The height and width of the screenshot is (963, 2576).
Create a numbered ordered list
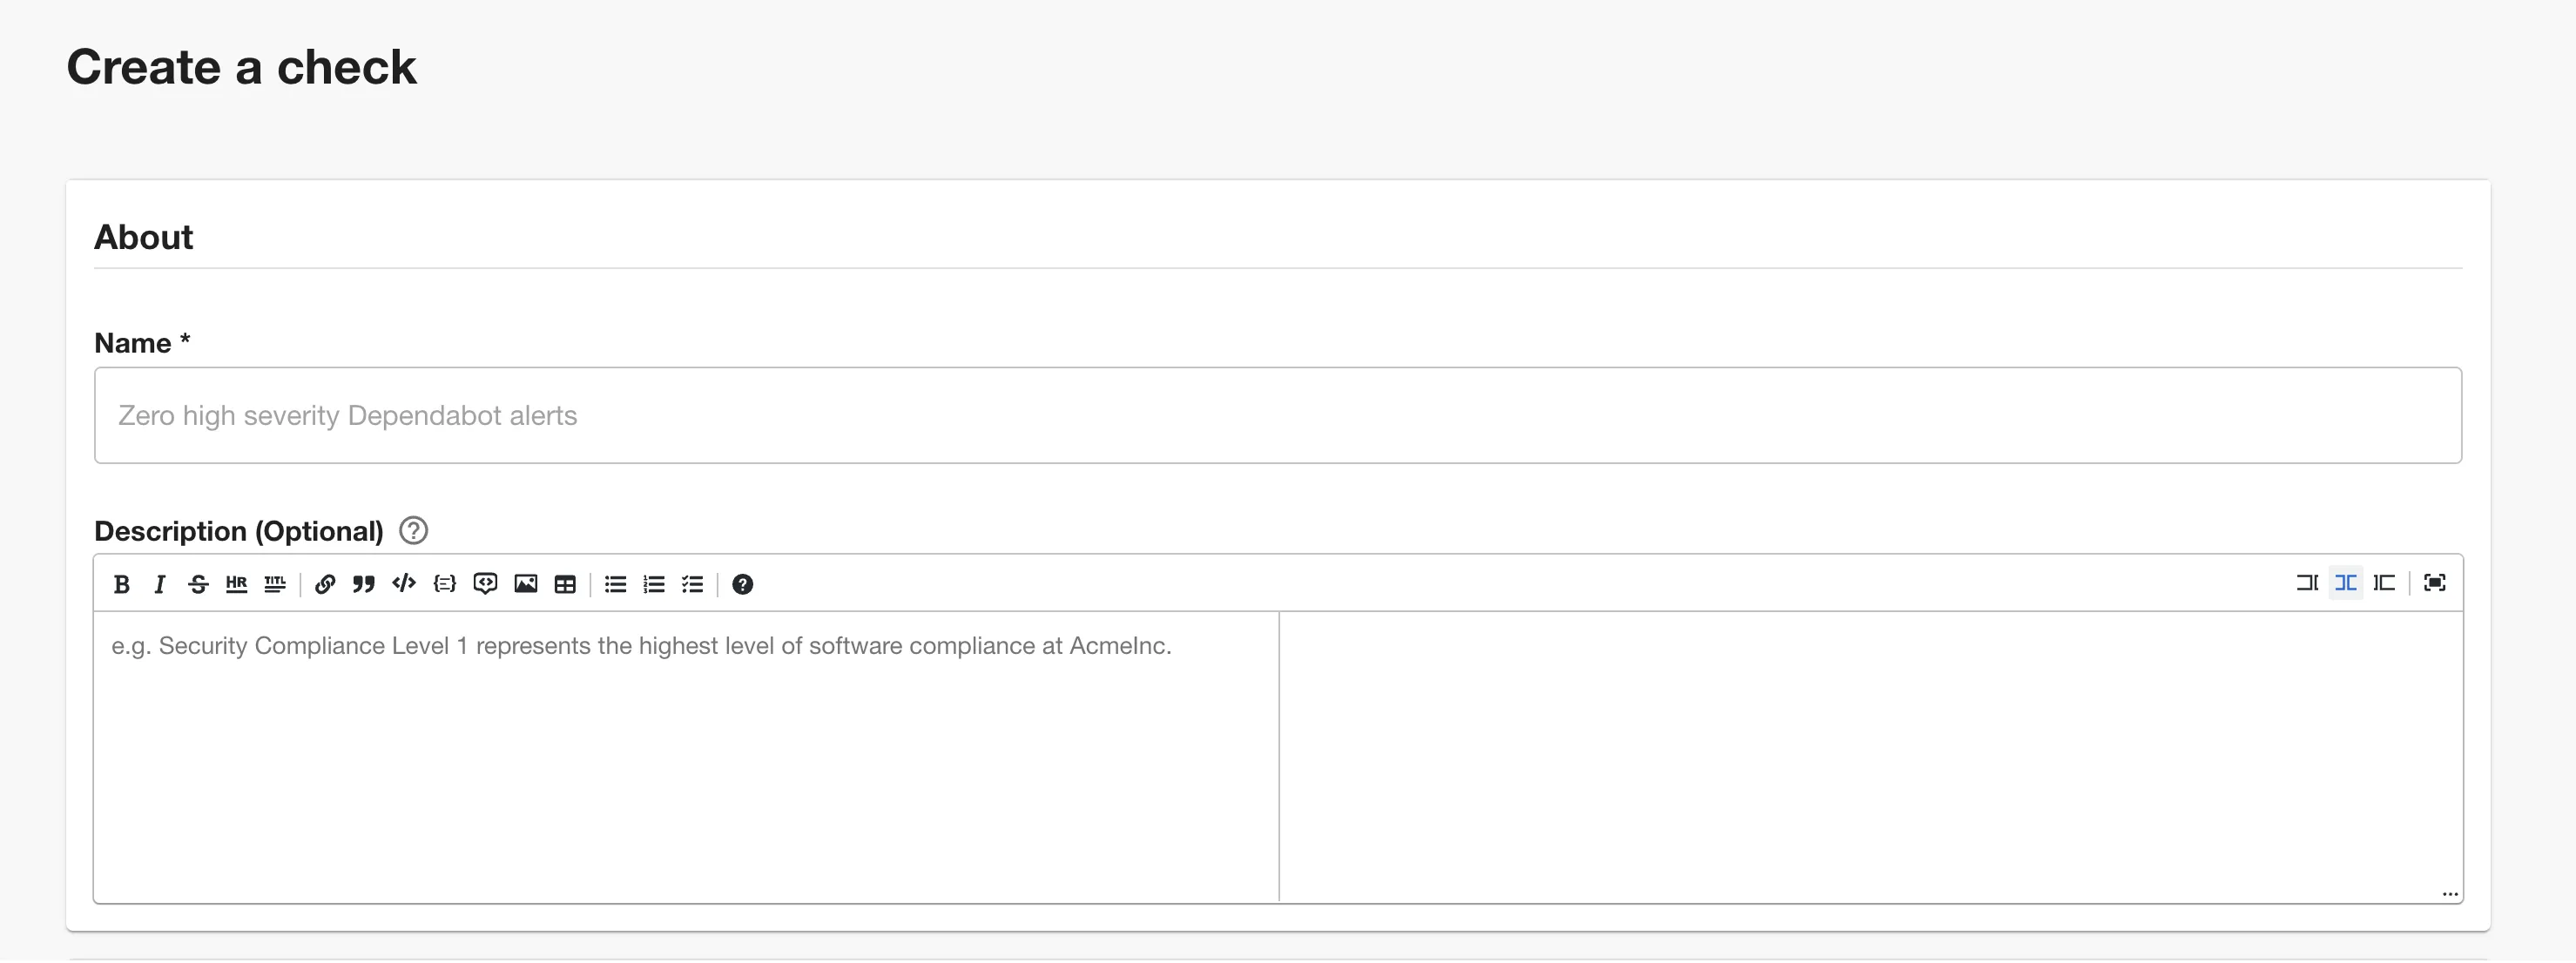[x=654, y=584]
